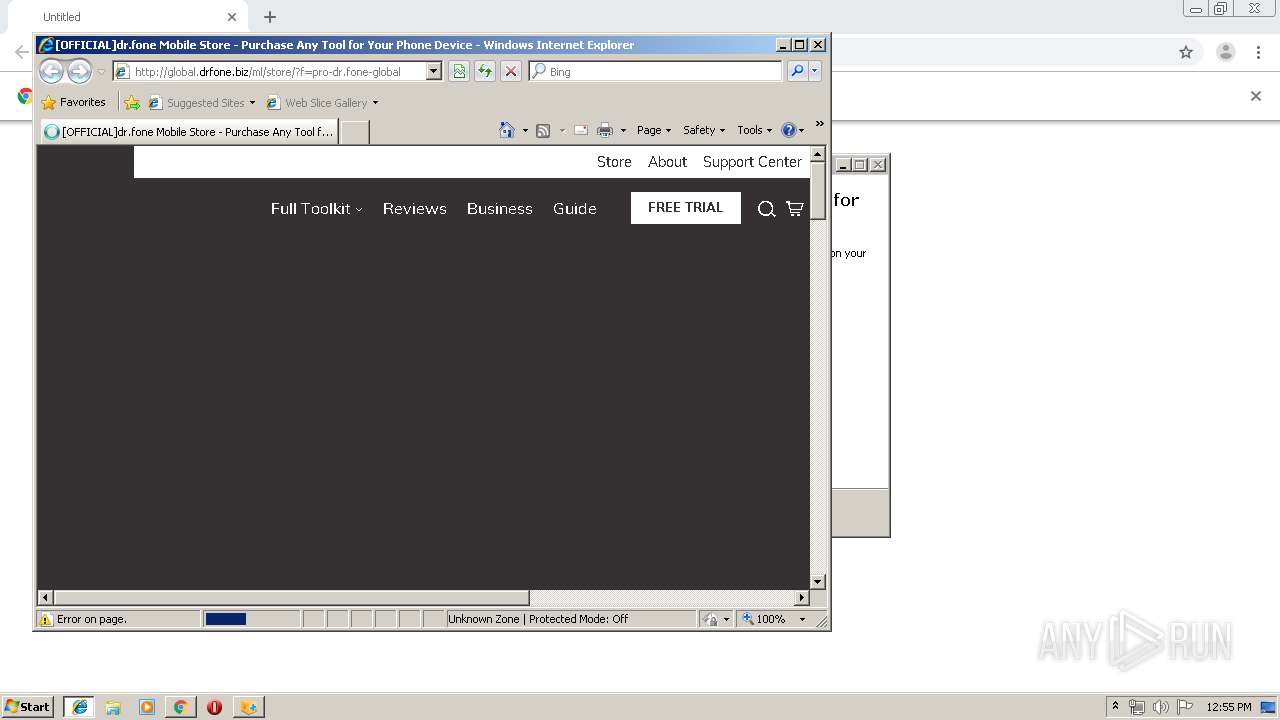Open Reviews navigation item

point(414,208)
